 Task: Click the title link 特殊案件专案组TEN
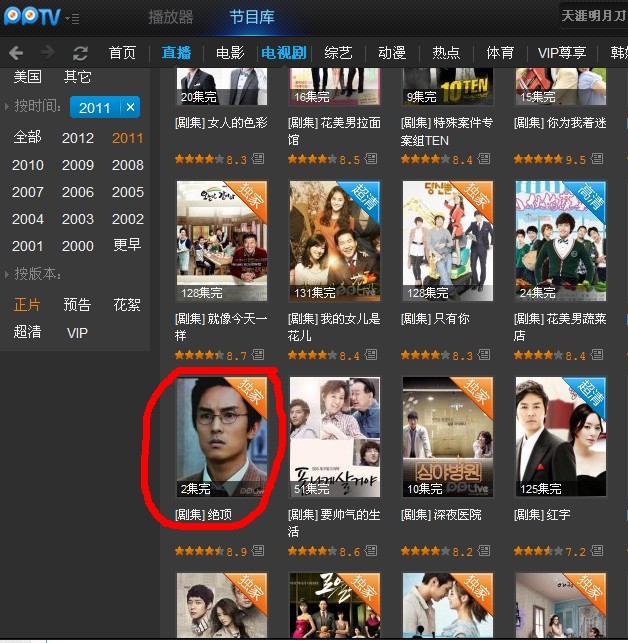click(447, 131)
